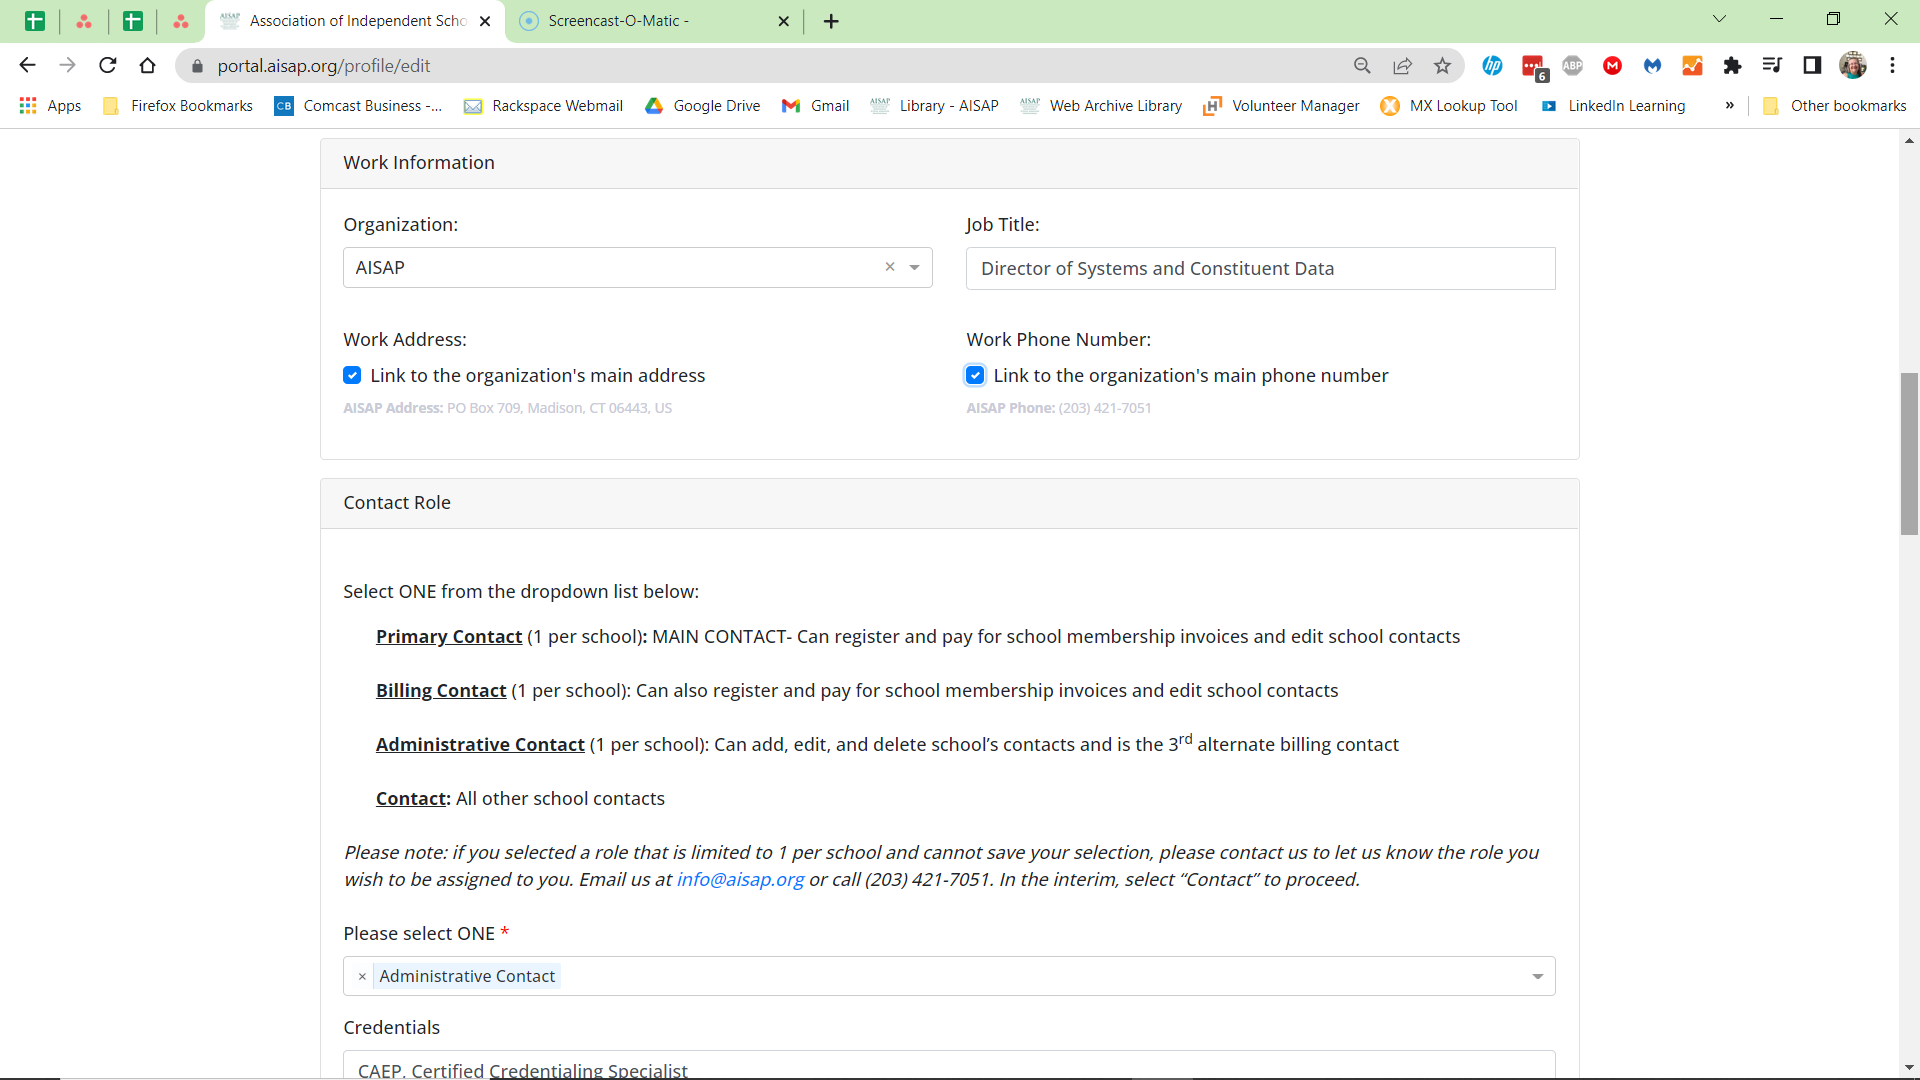This screenshot has height=1080, width=1920.
Task: Bookmark the page with the star icon
Action: pyautogui.click(x=1442, y=66)
